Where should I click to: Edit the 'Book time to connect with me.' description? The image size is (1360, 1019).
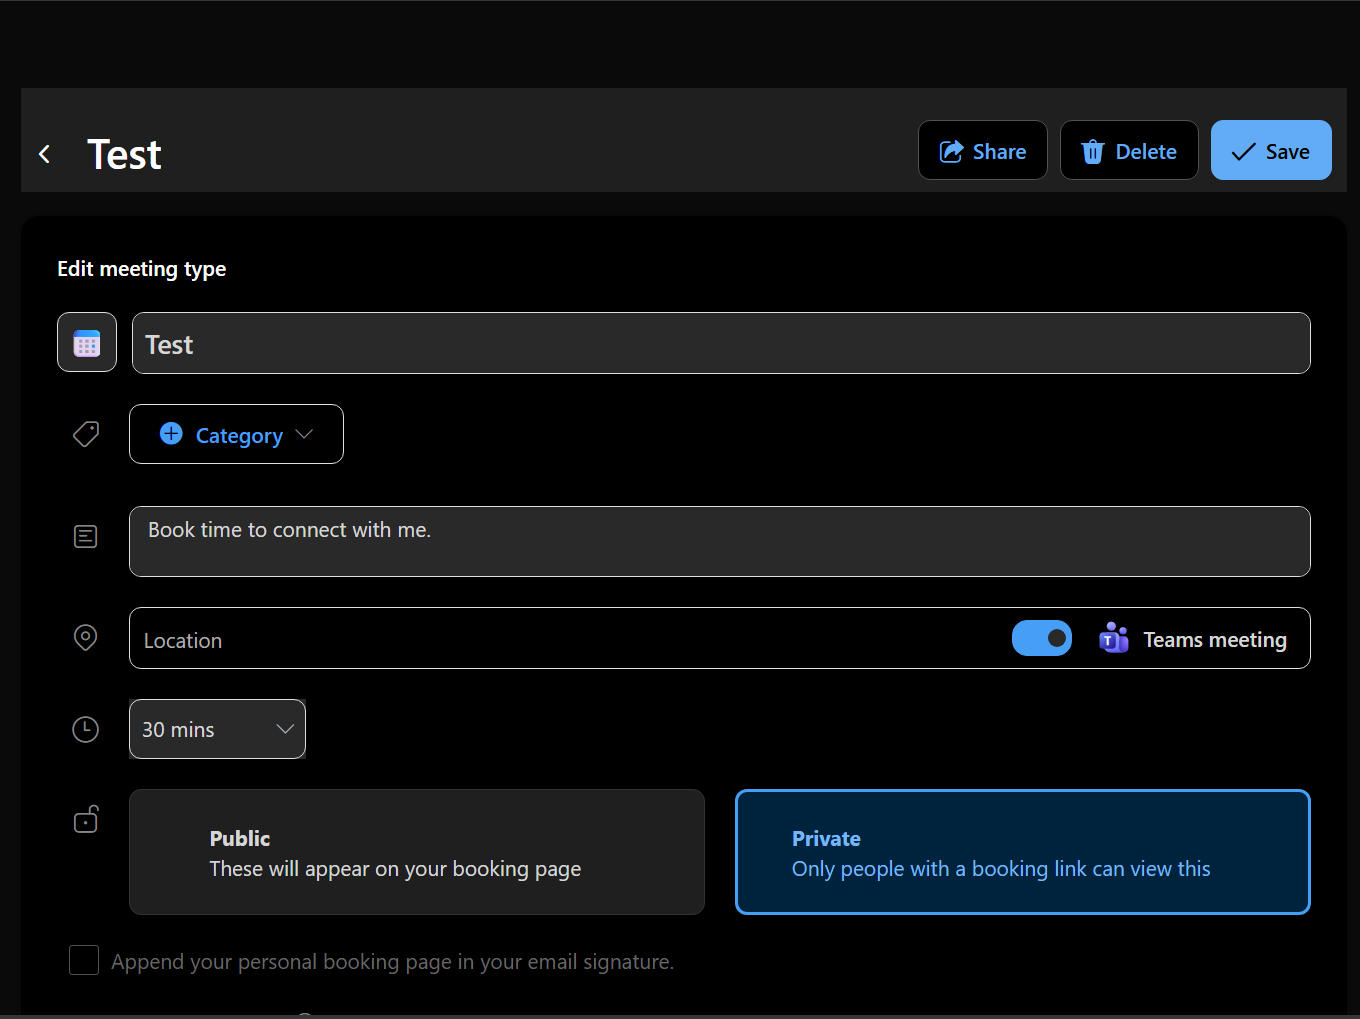[720, 542]
